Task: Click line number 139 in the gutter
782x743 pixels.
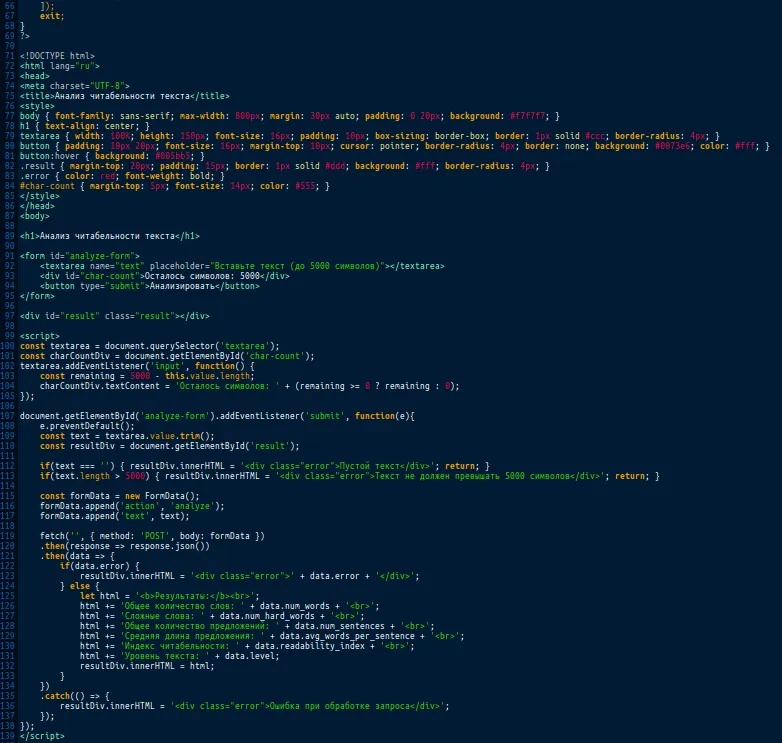Action: (7, 736)
